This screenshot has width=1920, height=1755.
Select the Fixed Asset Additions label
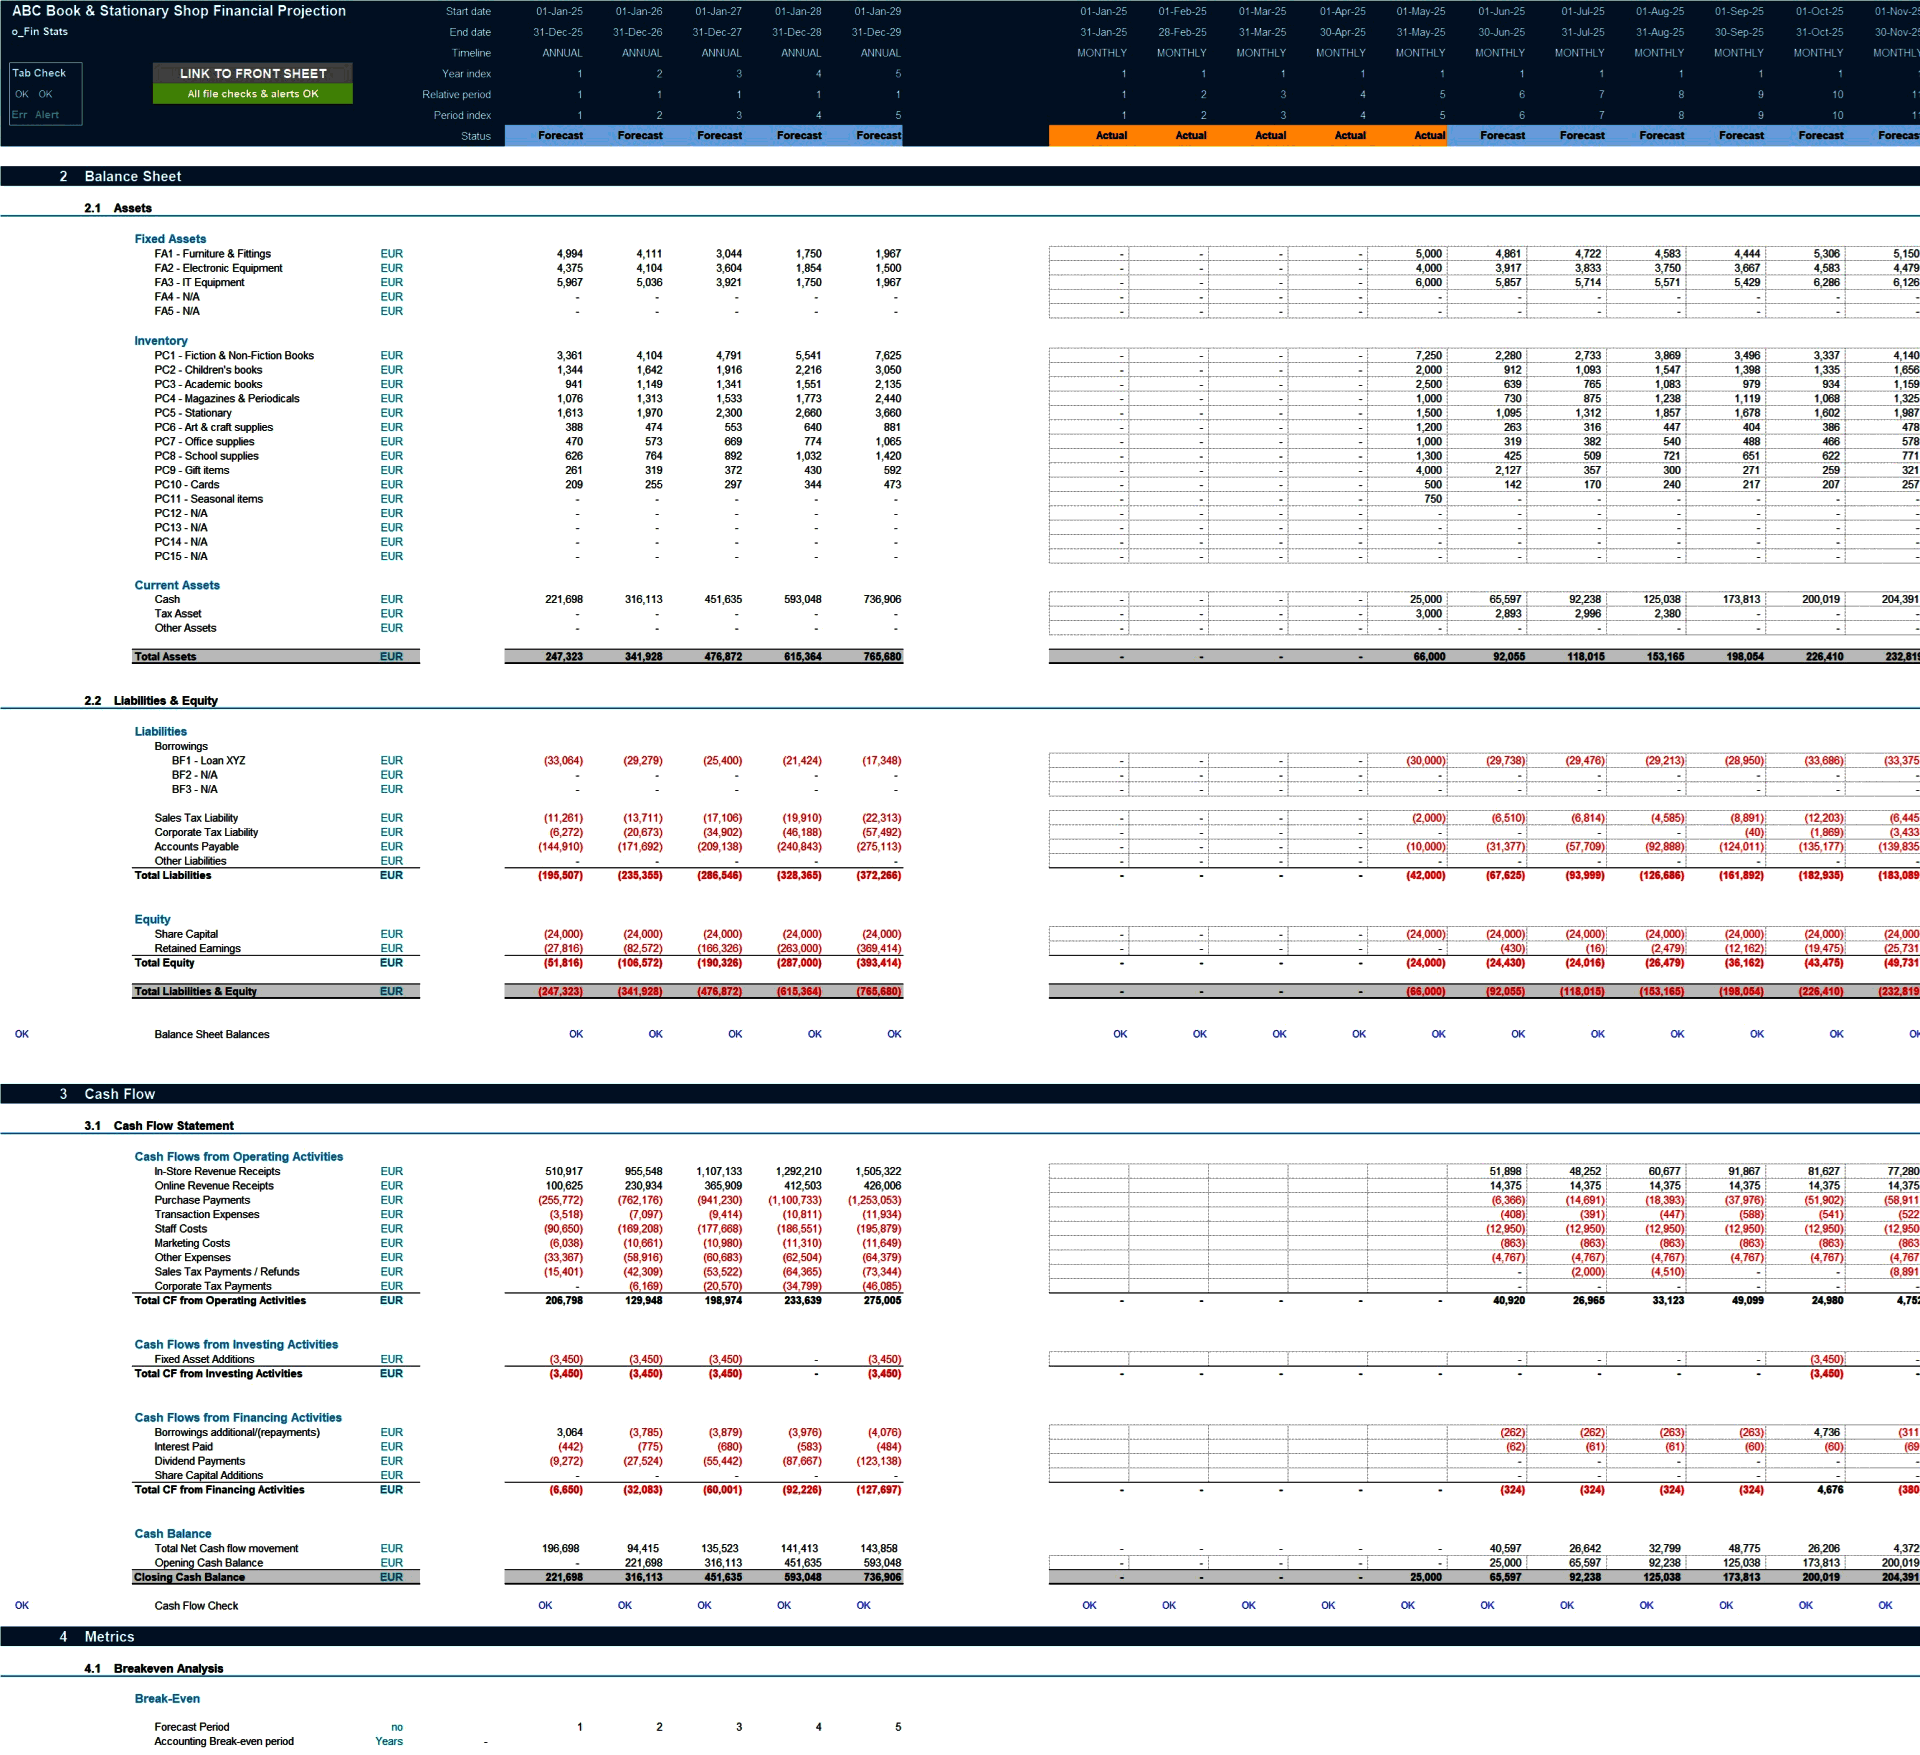pyautogui.click(x=204, y=1360)
